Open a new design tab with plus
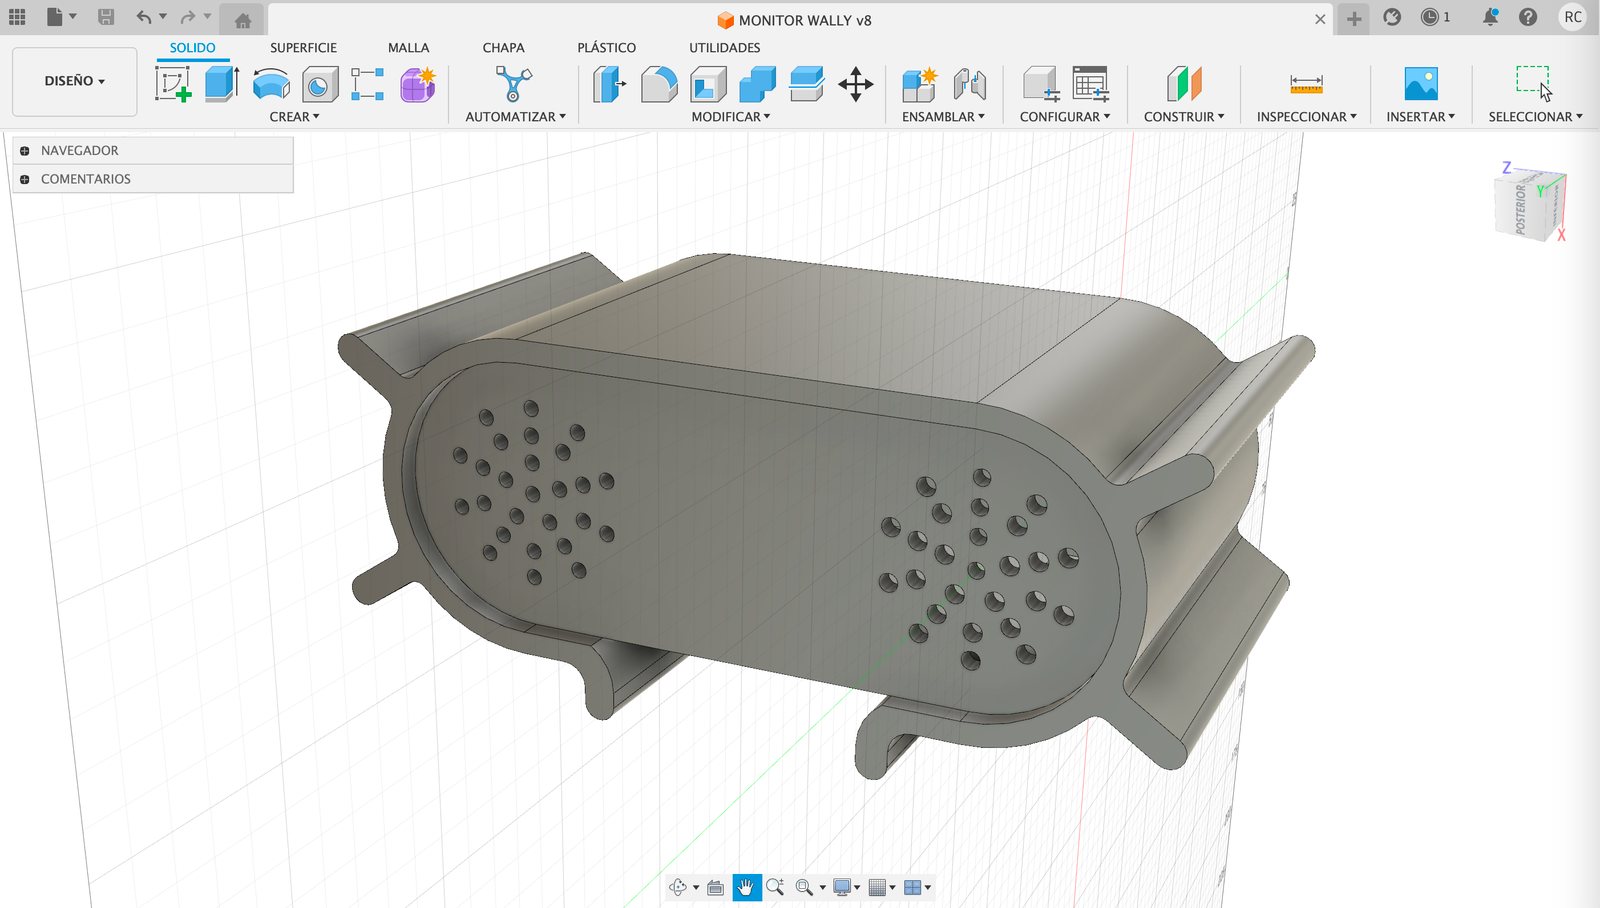This screenshot has height=908, width=1600. (x=1353, y=19)
